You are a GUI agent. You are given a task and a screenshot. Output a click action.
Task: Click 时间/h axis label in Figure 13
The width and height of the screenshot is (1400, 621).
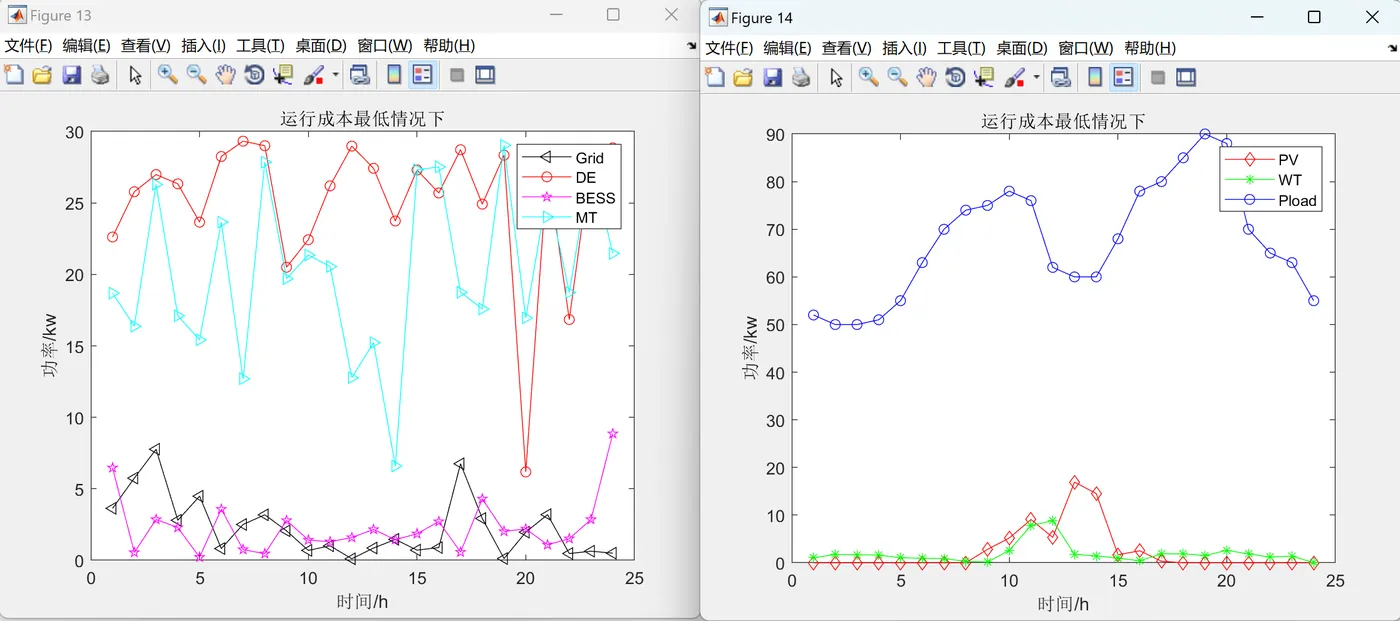[x=362, y=600]
